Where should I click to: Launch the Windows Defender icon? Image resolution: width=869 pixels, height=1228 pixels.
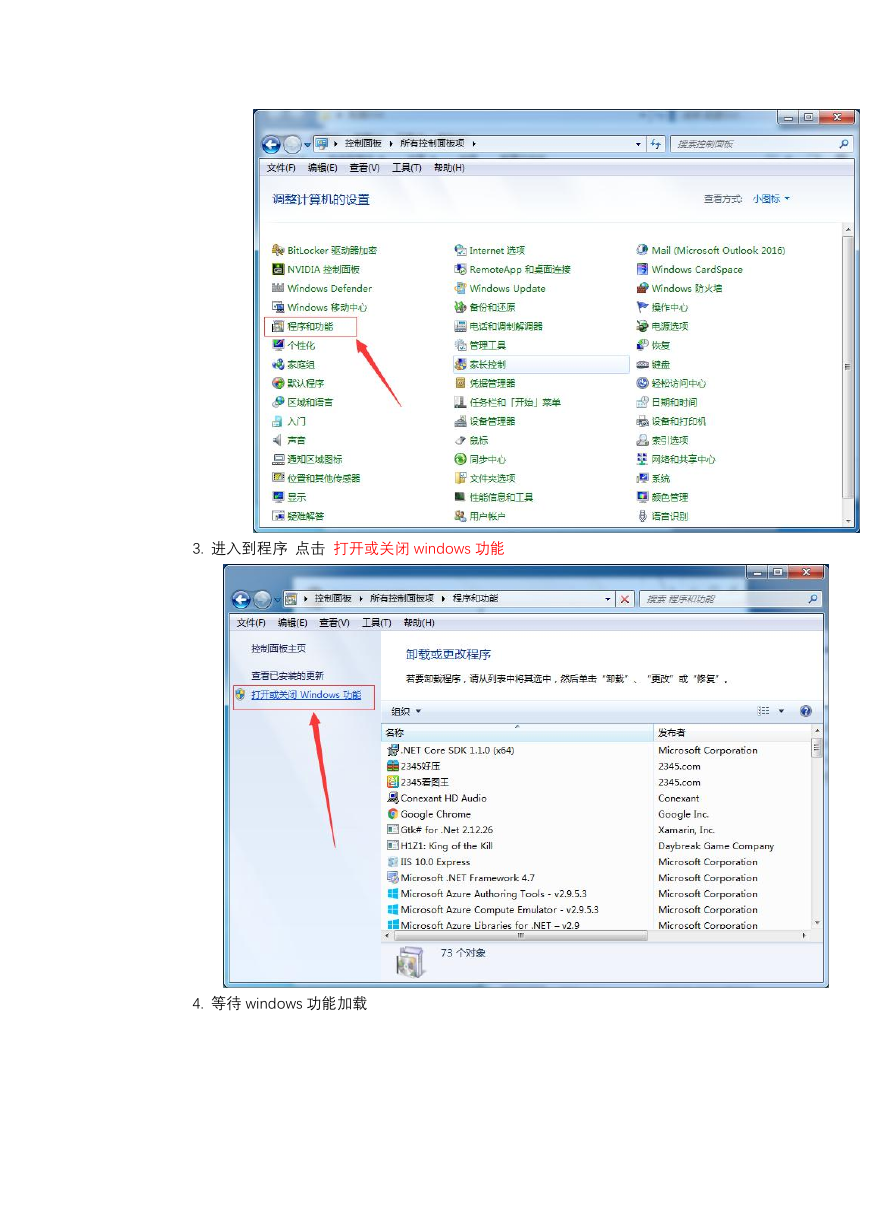pyautogui.click(x=278, y=288)
